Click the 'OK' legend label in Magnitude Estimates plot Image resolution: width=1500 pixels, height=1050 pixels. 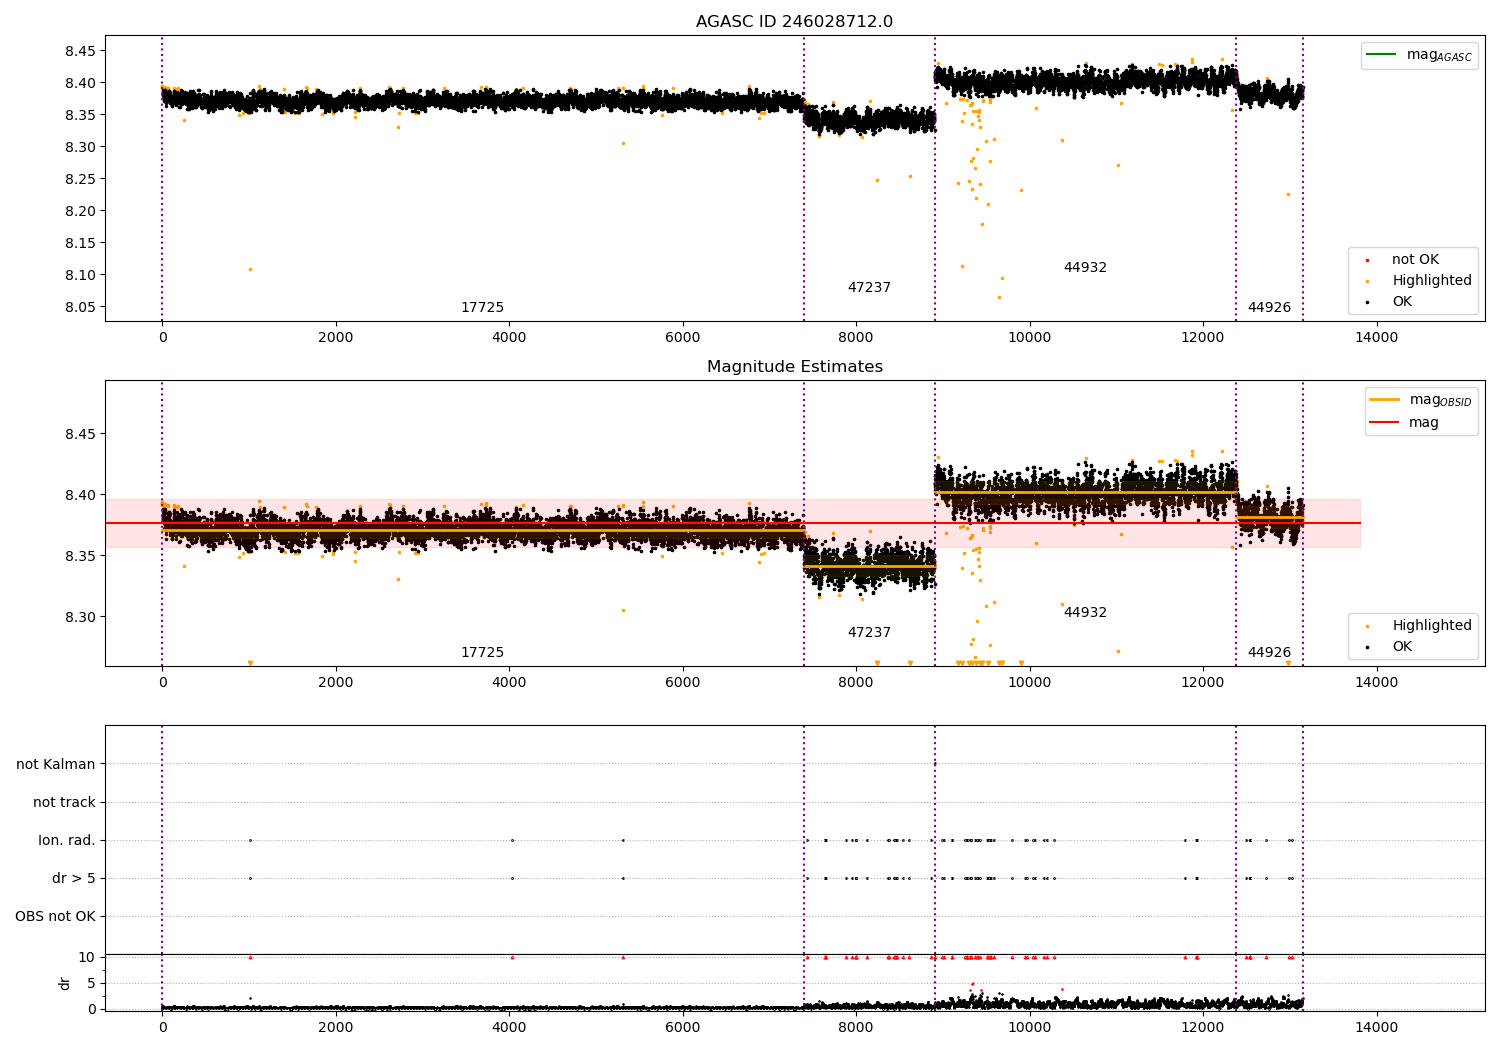click(x=1402, y=647)
